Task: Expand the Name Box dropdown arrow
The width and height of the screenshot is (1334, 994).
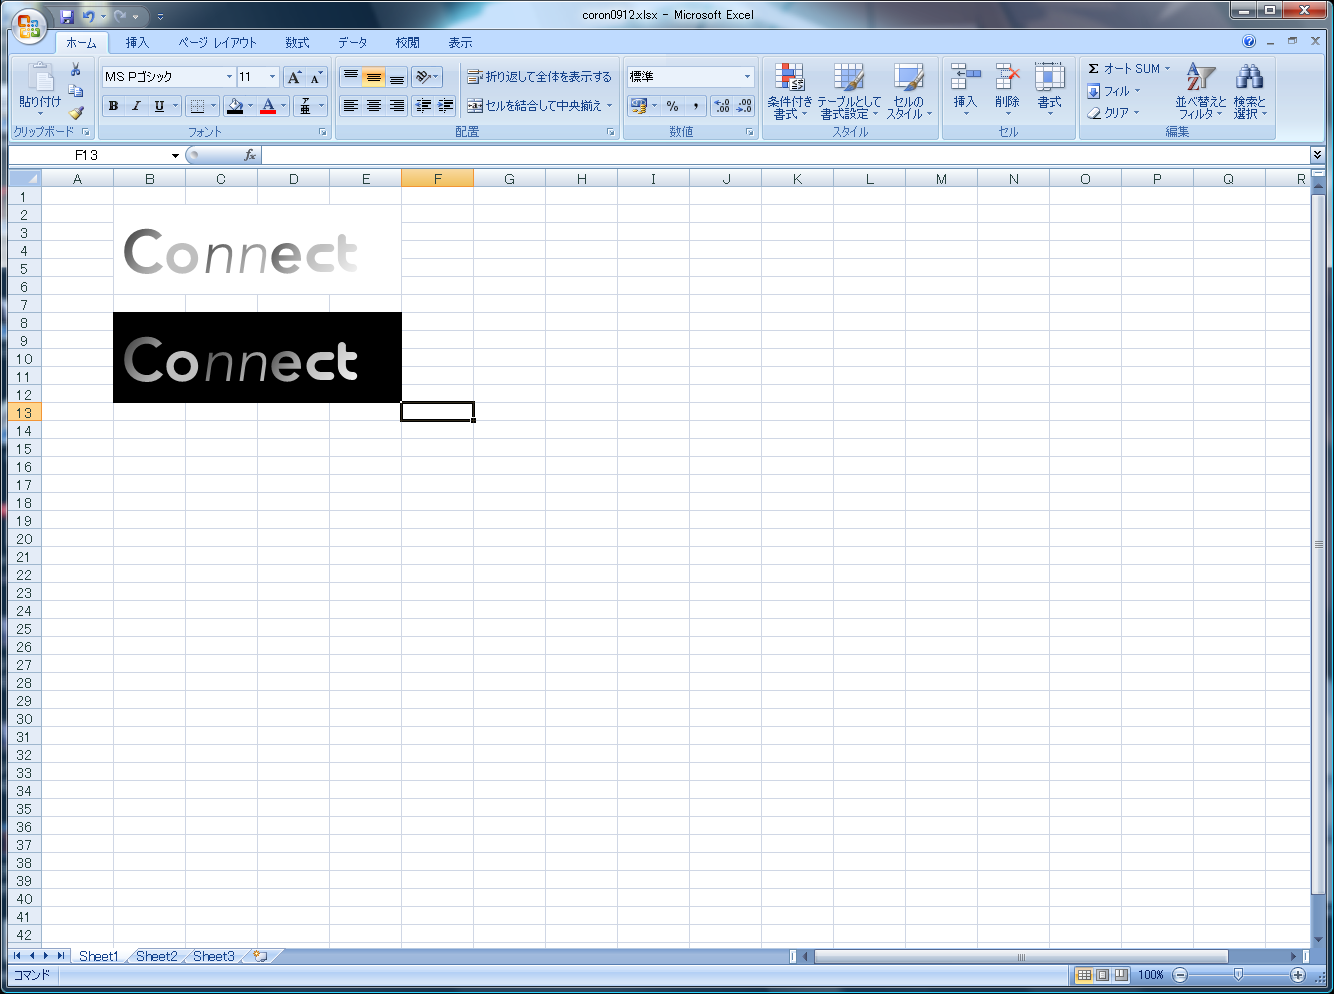Action: [175, 156]
